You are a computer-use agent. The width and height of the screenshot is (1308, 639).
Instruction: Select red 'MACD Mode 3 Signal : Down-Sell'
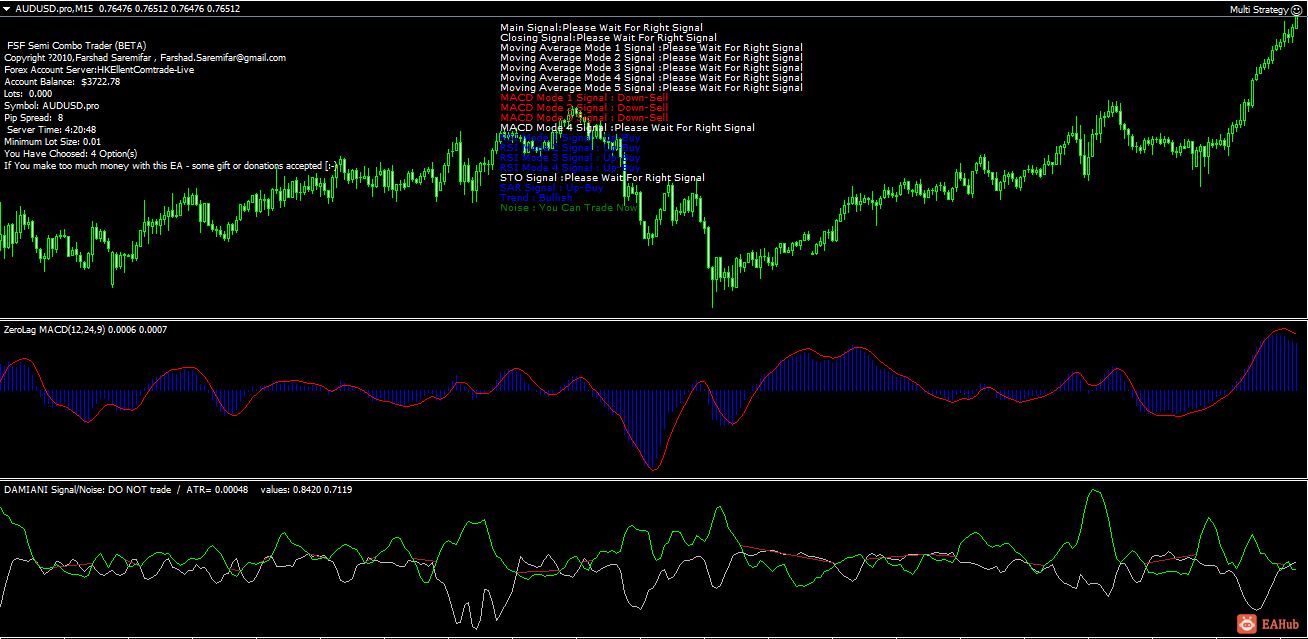584,118
